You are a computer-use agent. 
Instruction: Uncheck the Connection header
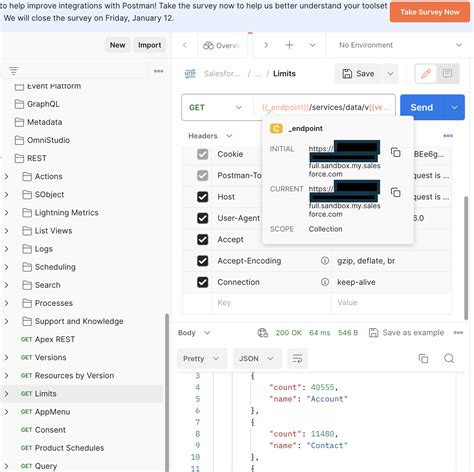tap(203, 282)
